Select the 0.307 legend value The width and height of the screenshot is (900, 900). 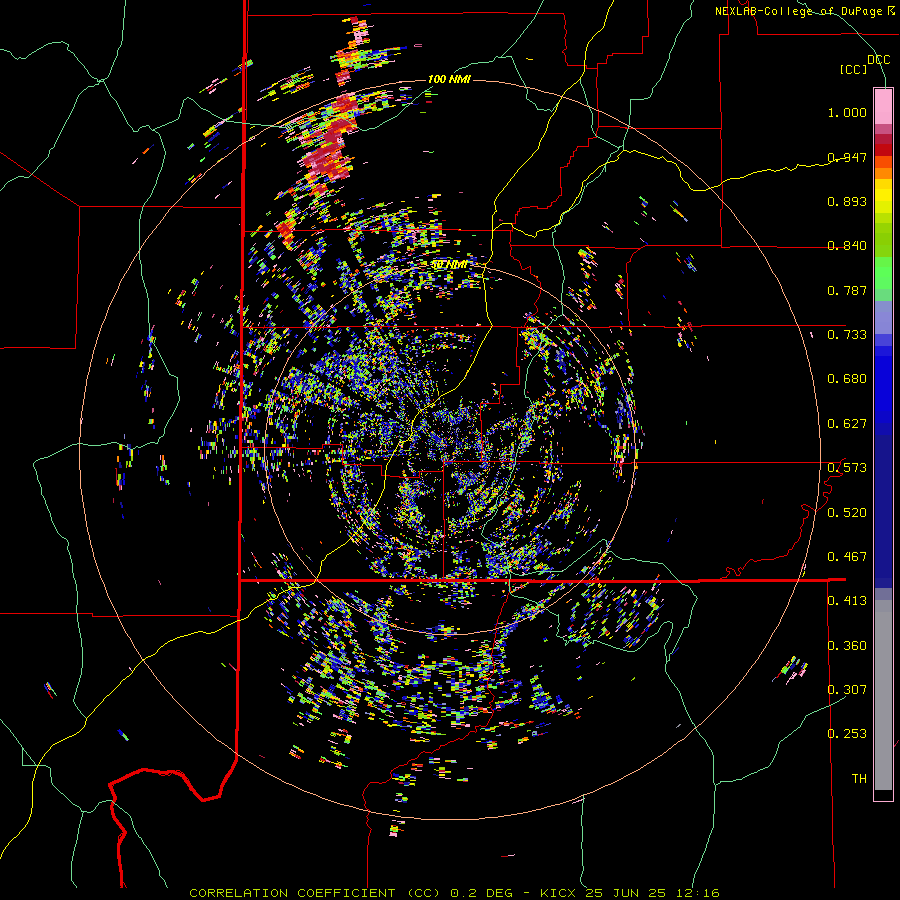[847, 689]
